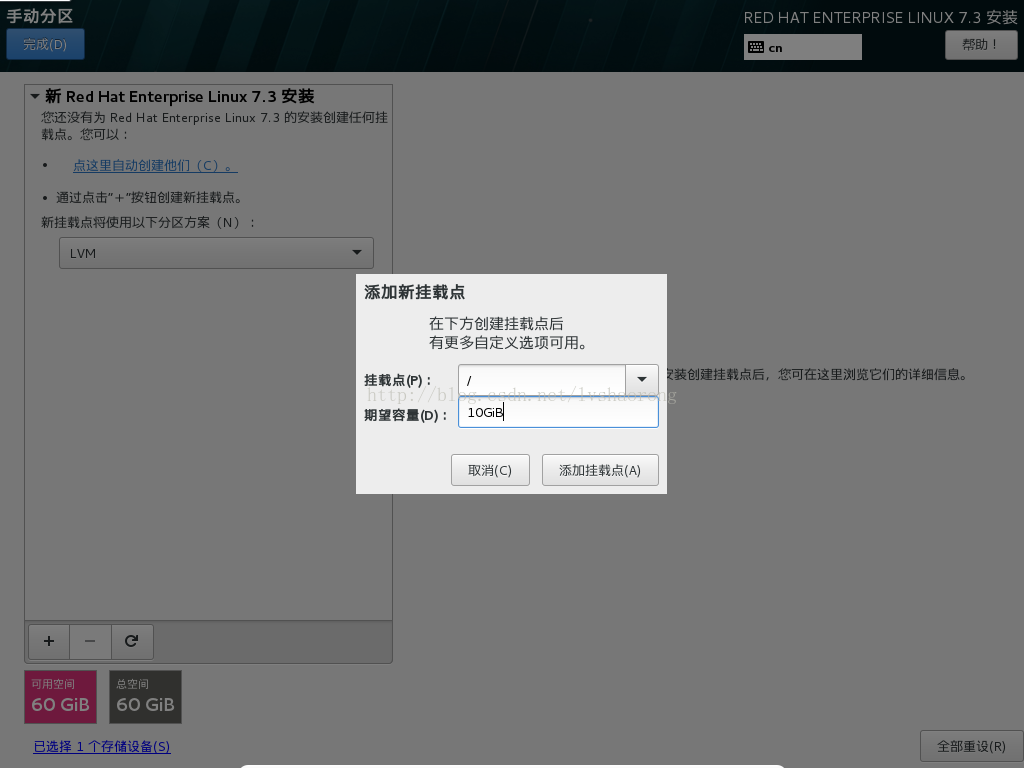Click the 全部重设(R) reset all button
The image size is (1024, 768).
971,746
